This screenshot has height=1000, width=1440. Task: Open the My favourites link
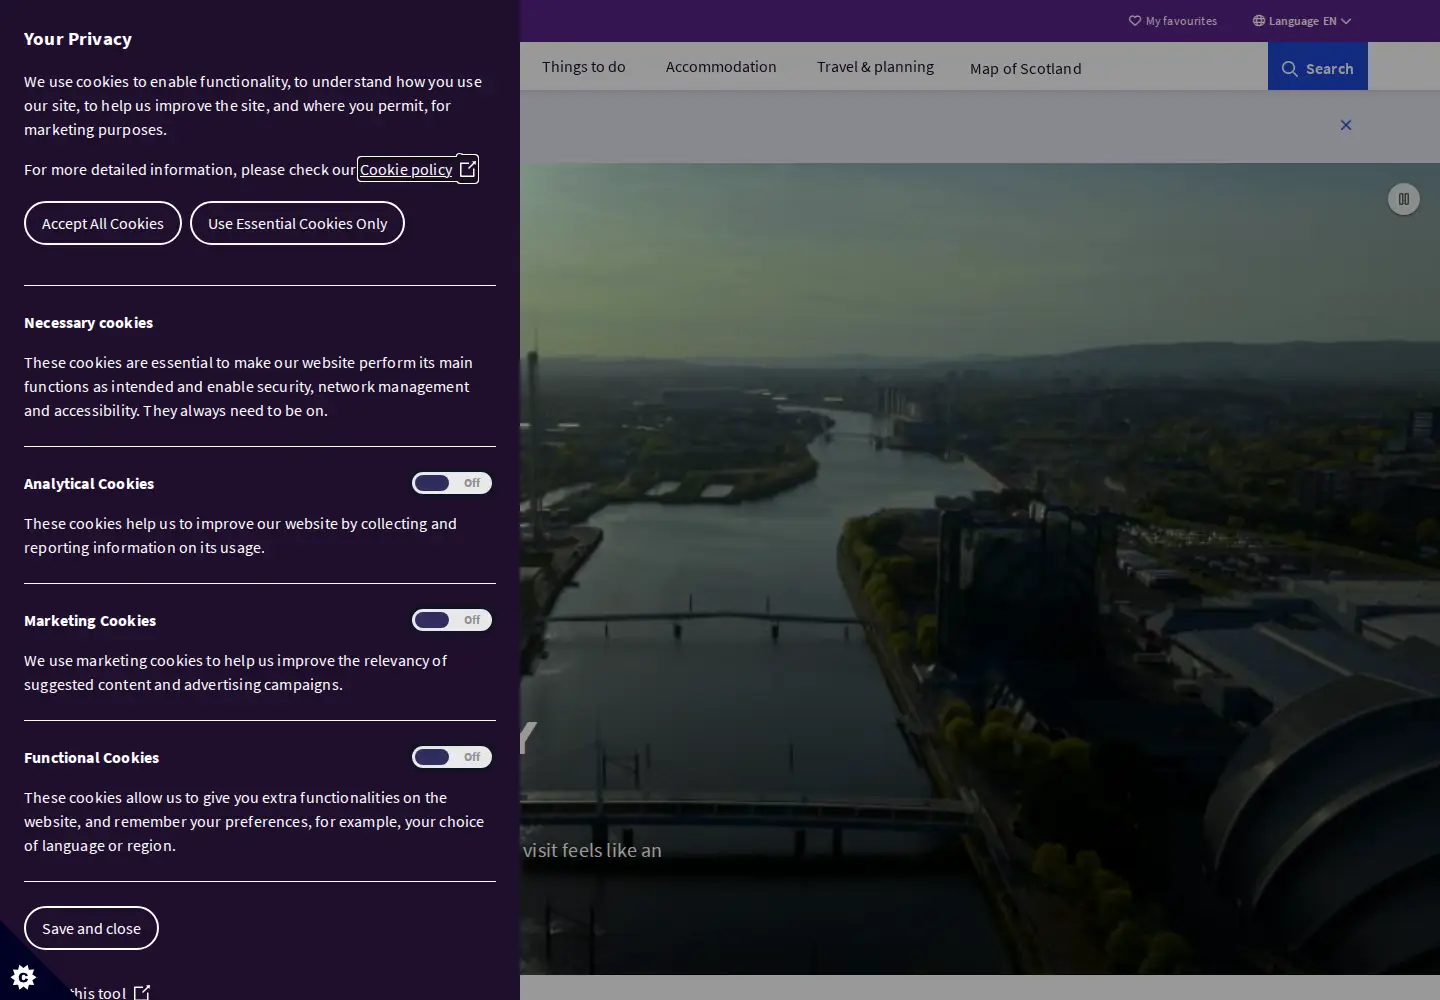tap(1173, 21)
